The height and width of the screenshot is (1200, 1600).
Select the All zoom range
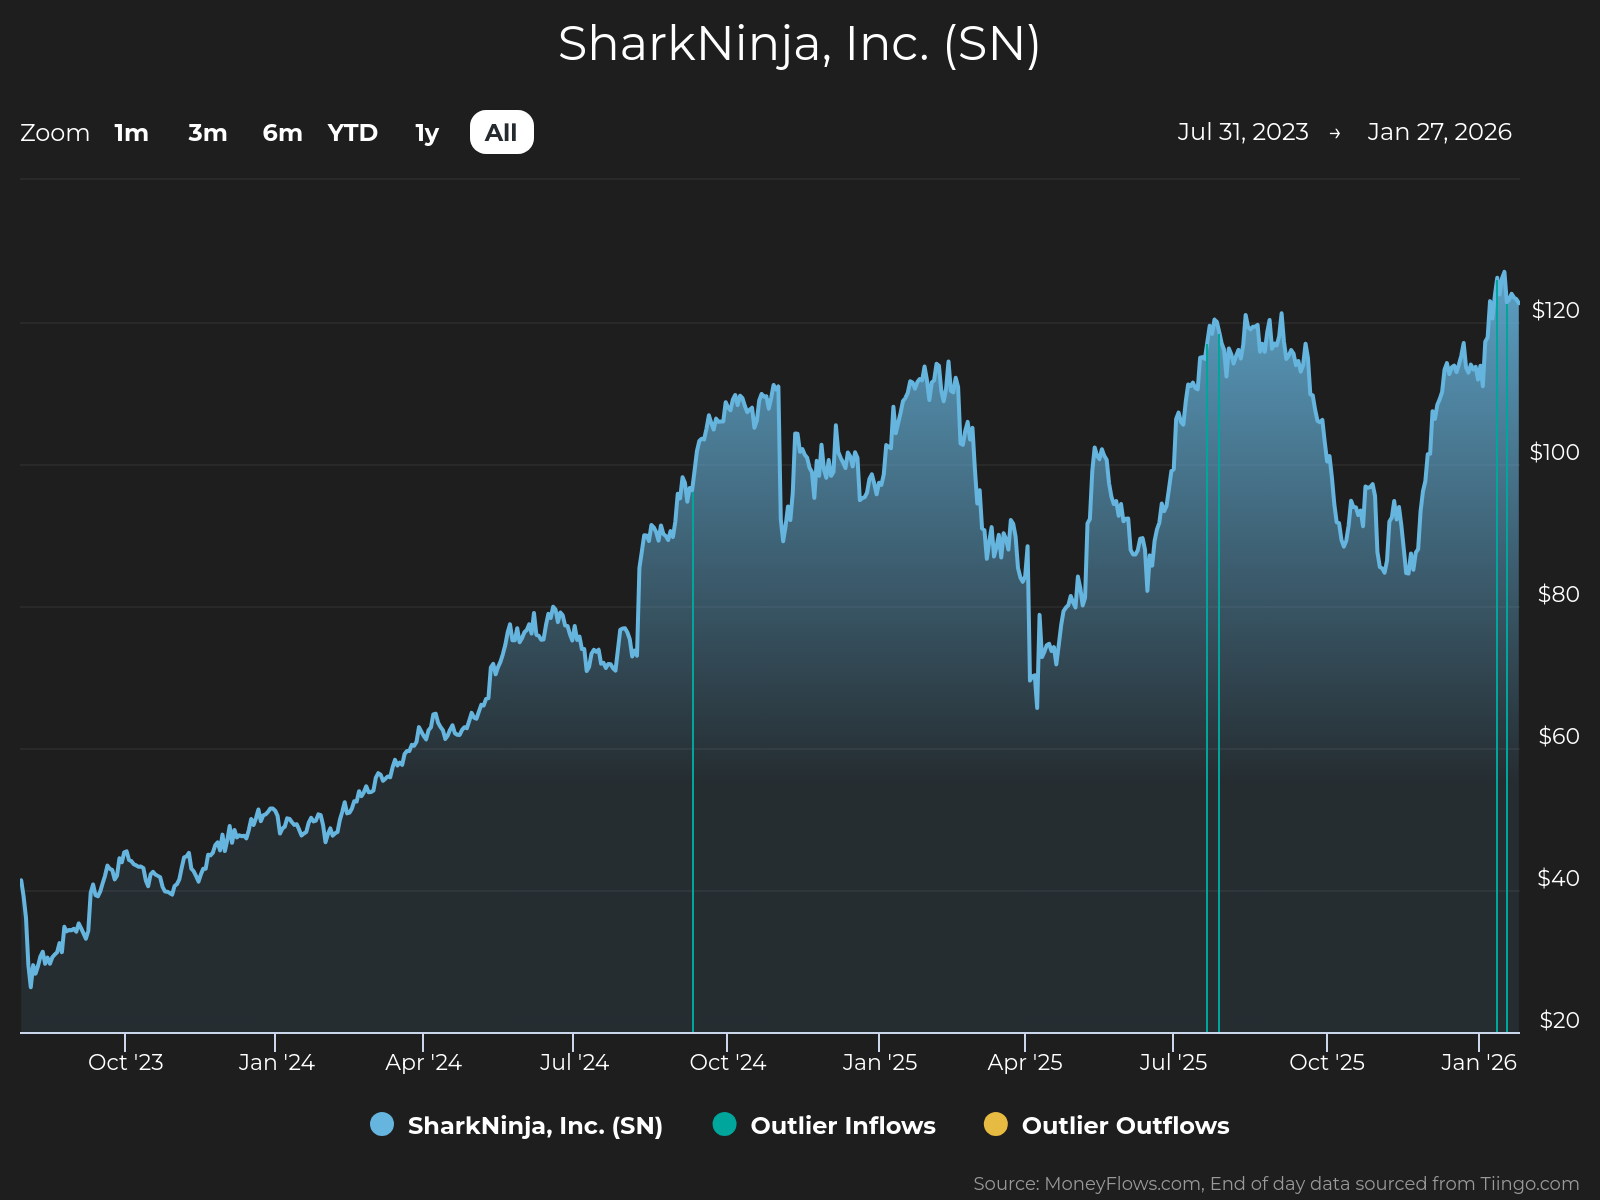501,133
